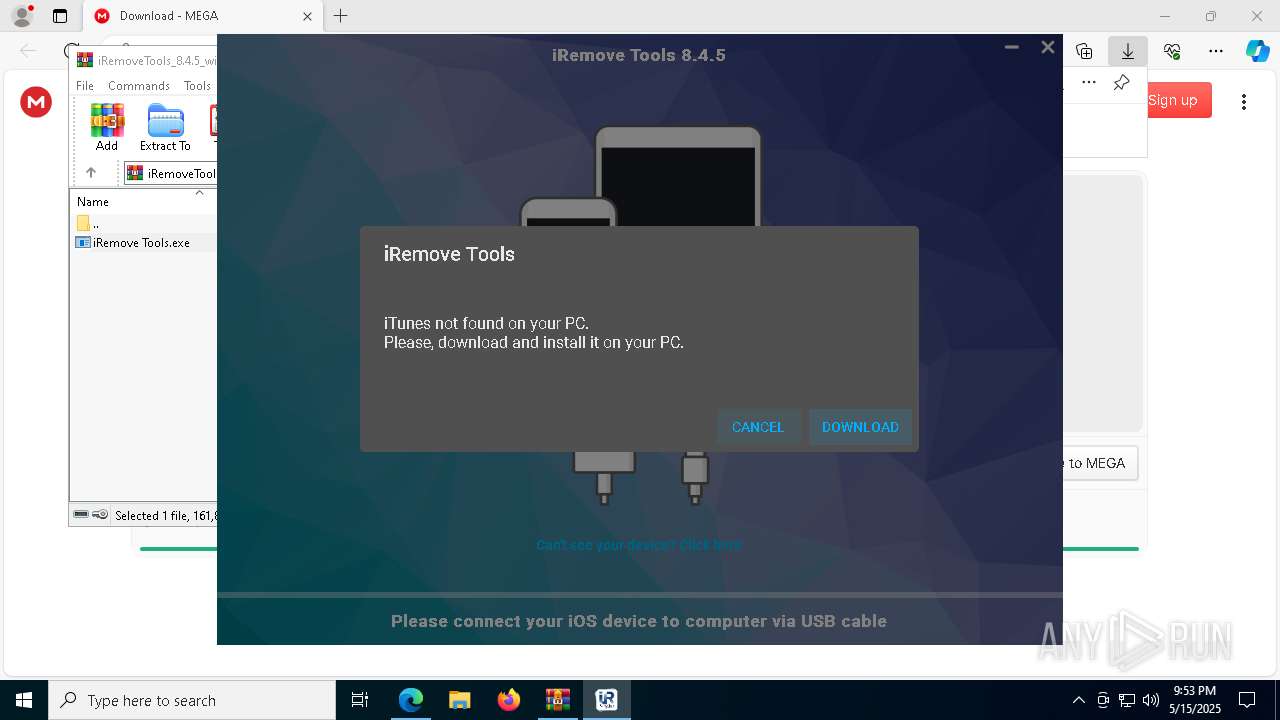Show hidden system tray icons
The image size is (1280, 720).
pyautogui.click(x=1079, y=700)
